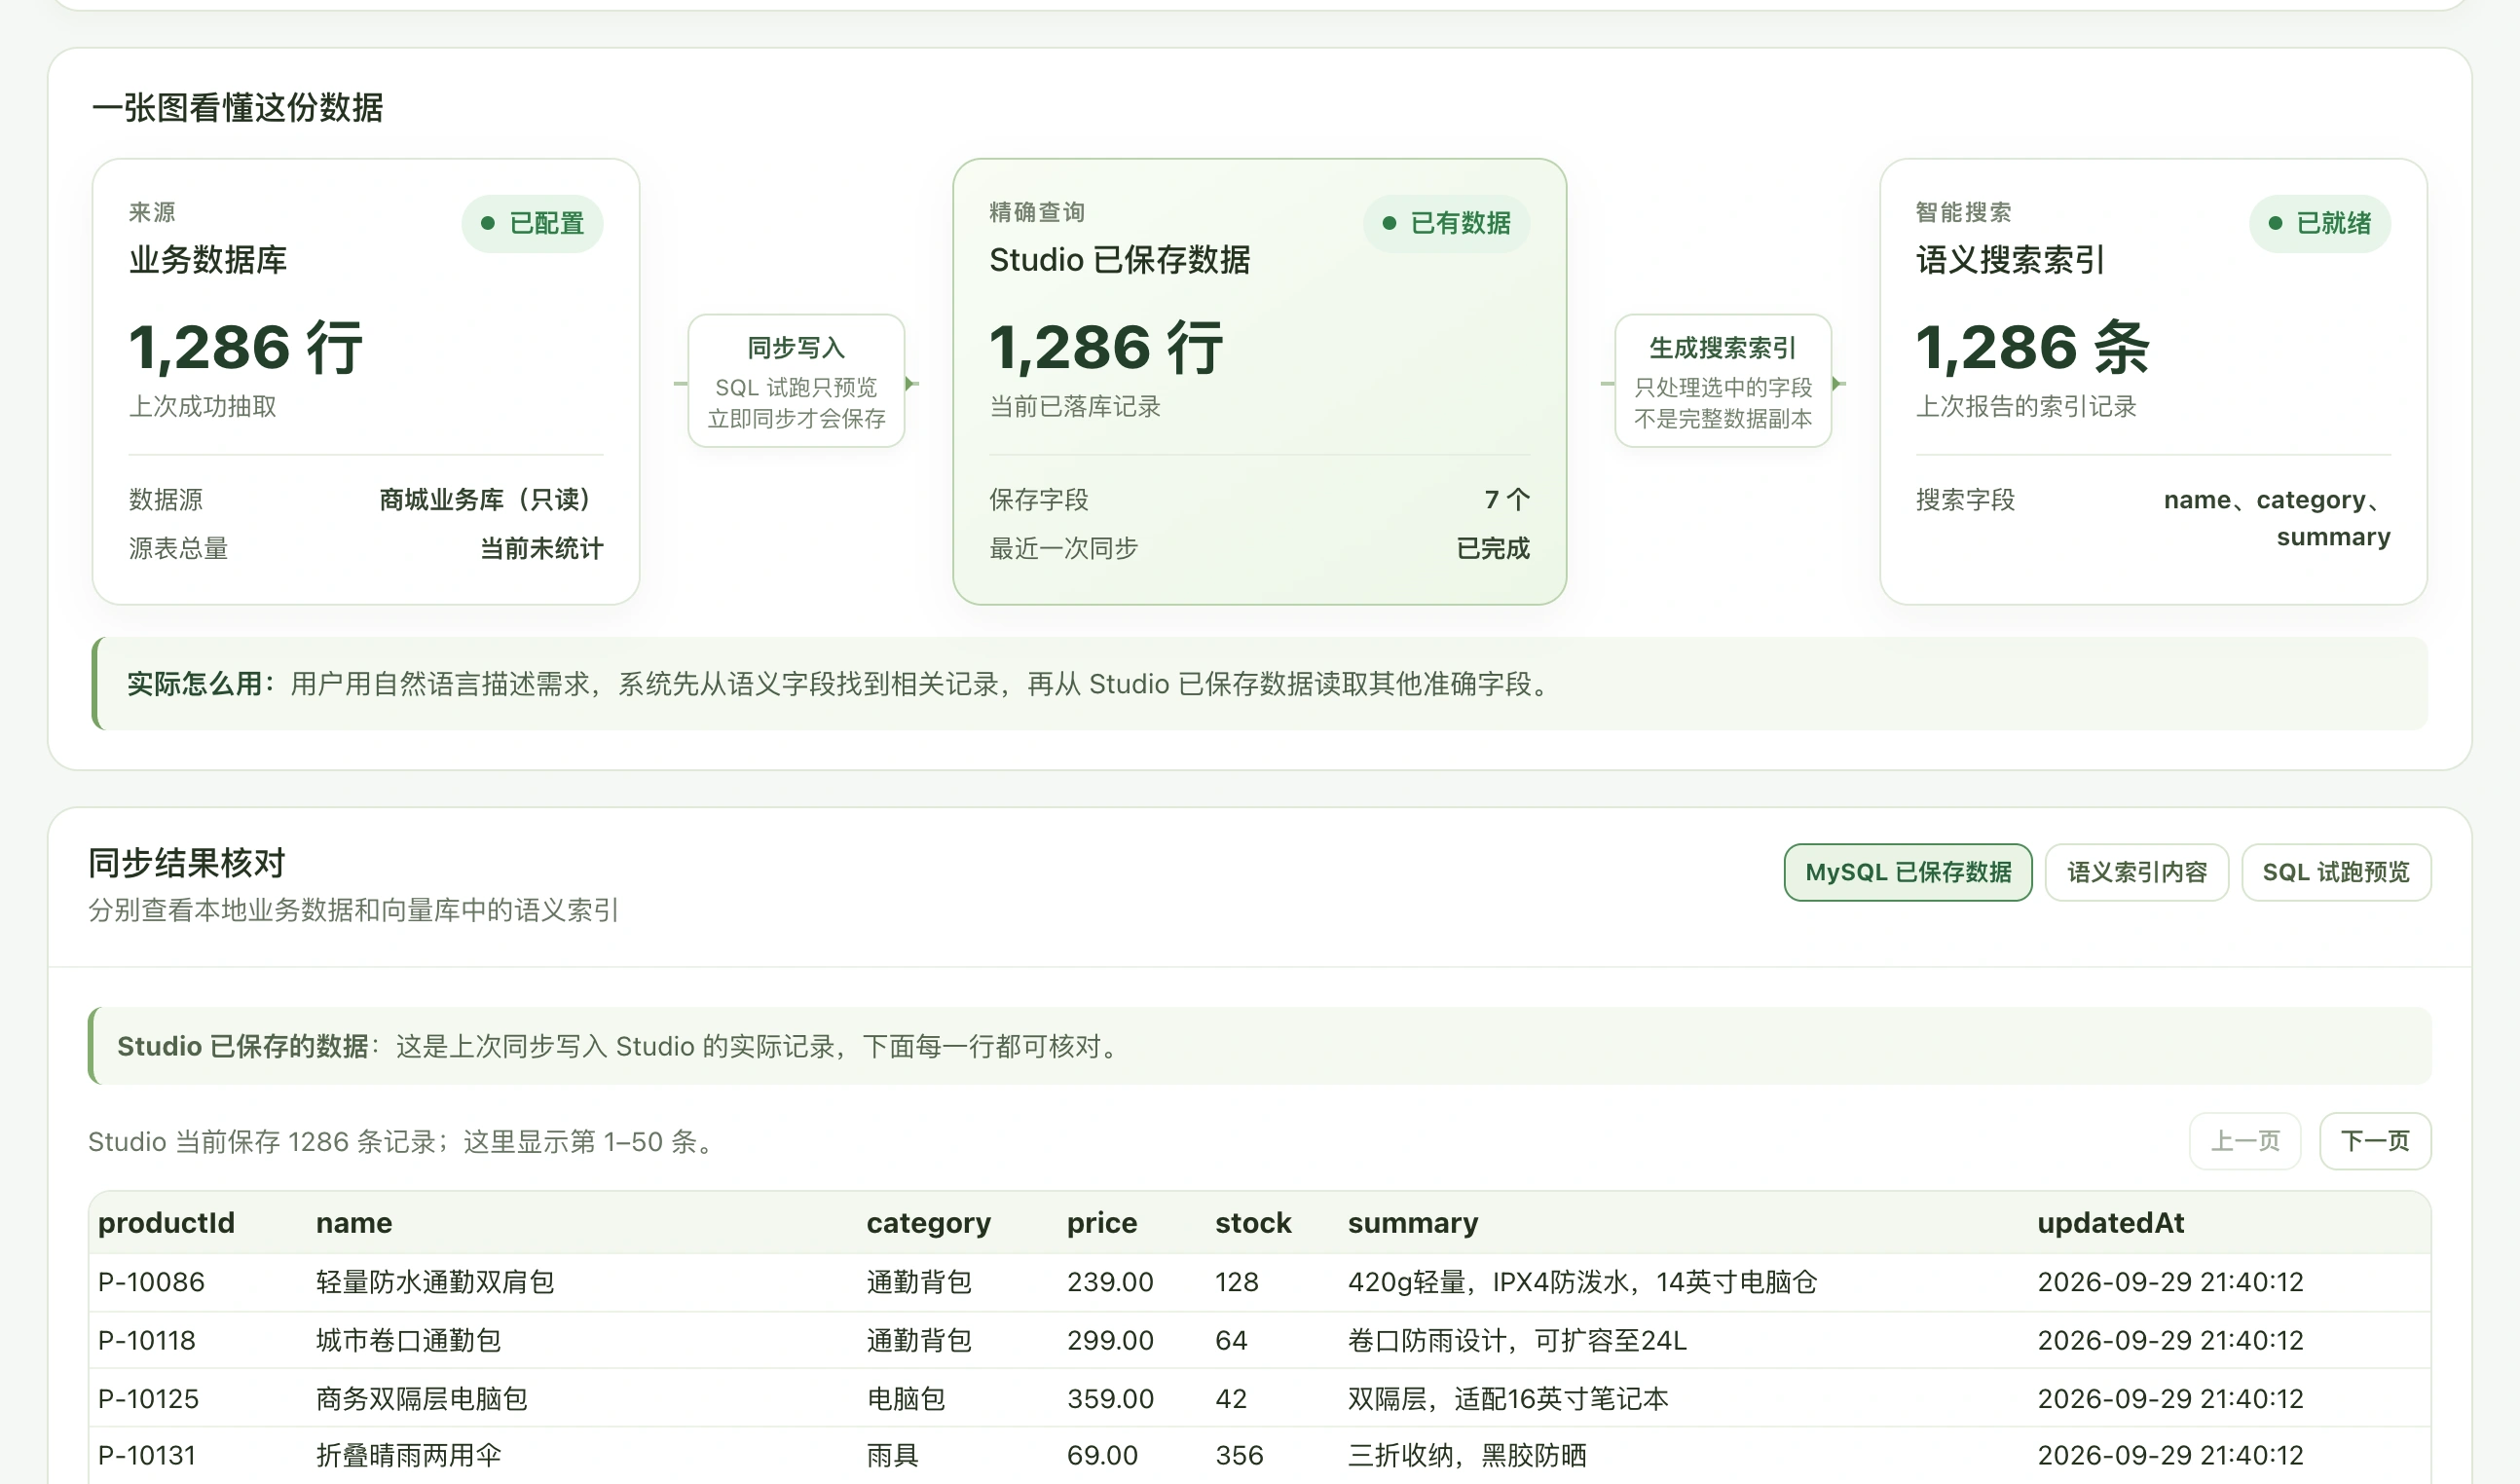Click the summary column header
This screenshot has width=2520, height=1484.
[1412, 1222]
